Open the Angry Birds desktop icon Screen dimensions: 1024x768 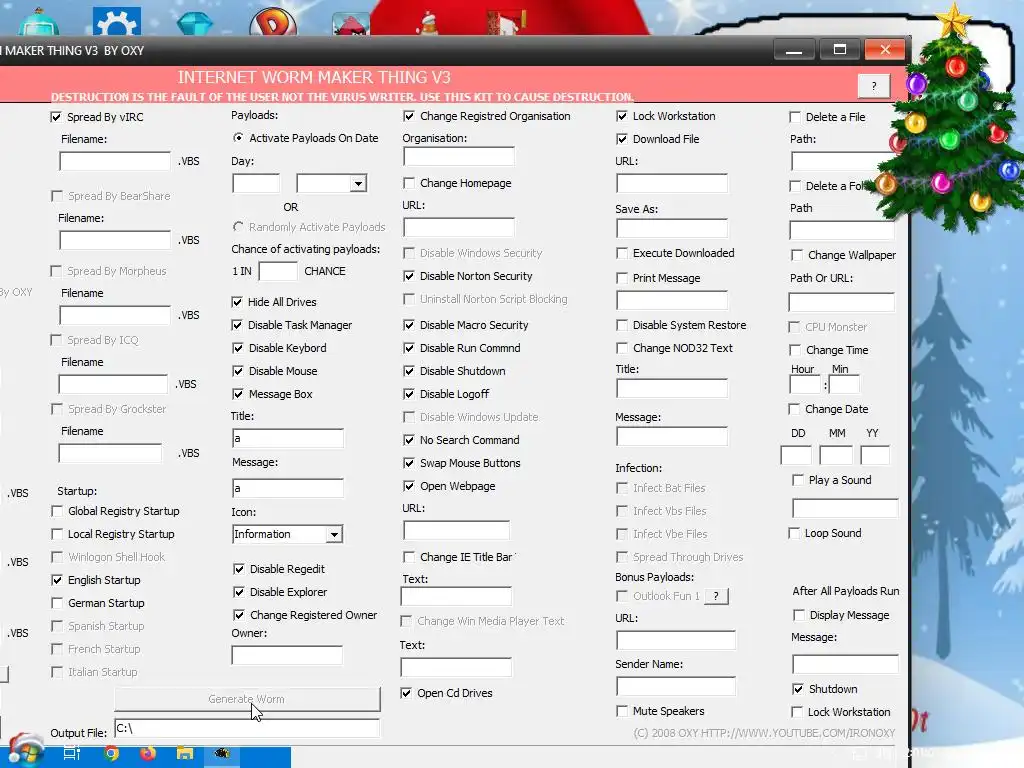[x=351, y=24]
